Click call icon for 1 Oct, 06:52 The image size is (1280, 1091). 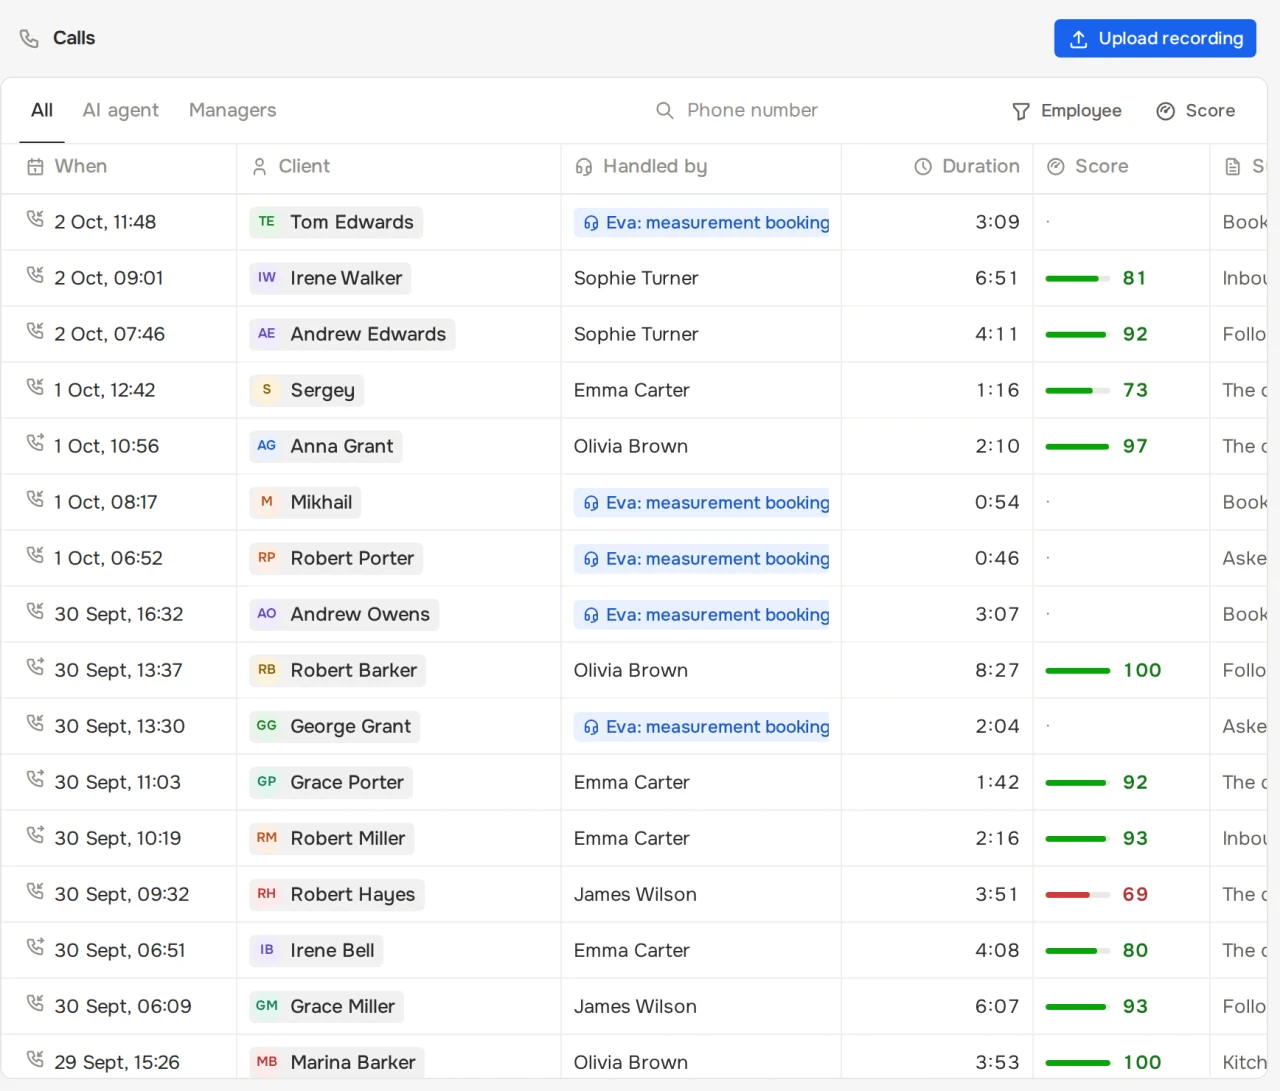[35, 554]
